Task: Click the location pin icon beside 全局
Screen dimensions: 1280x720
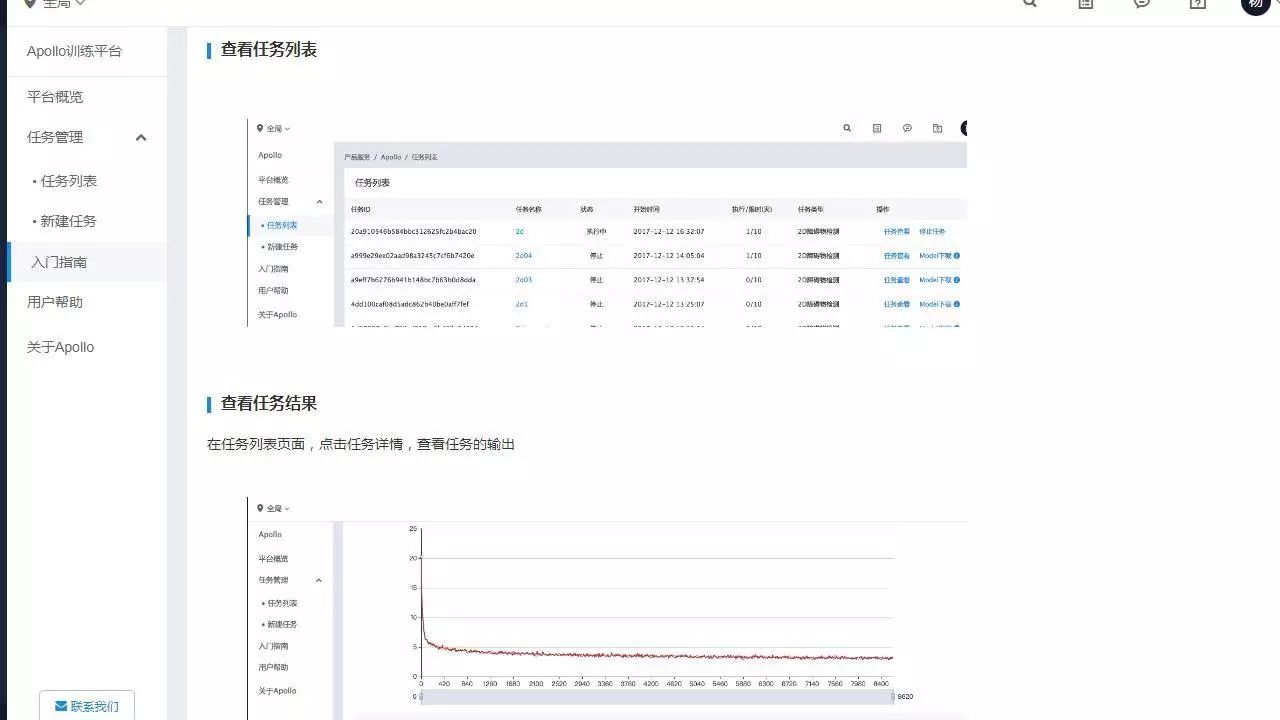Action: pyautogui.click(x=30, y=4)
